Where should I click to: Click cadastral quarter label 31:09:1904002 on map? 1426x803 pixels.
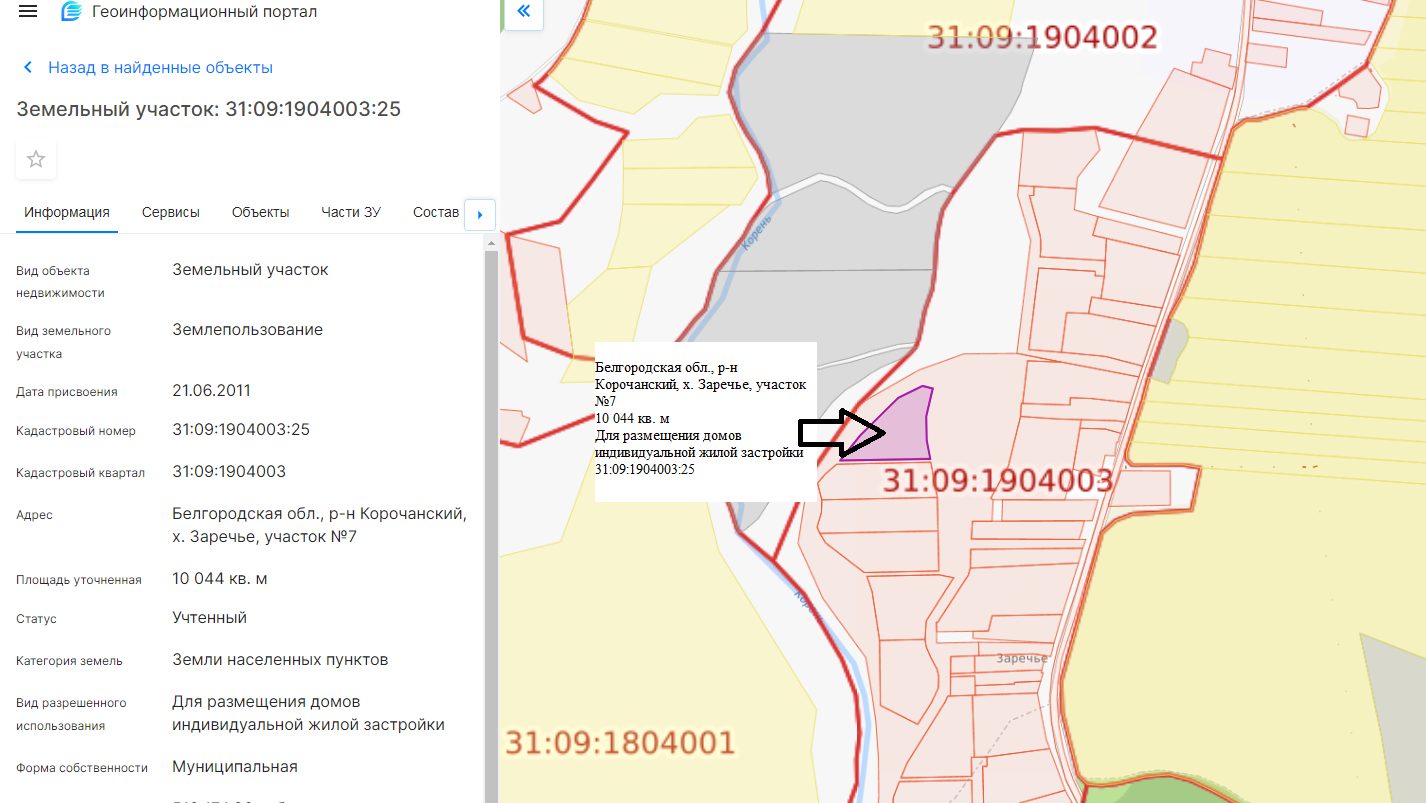click(x=1042, y=37)
